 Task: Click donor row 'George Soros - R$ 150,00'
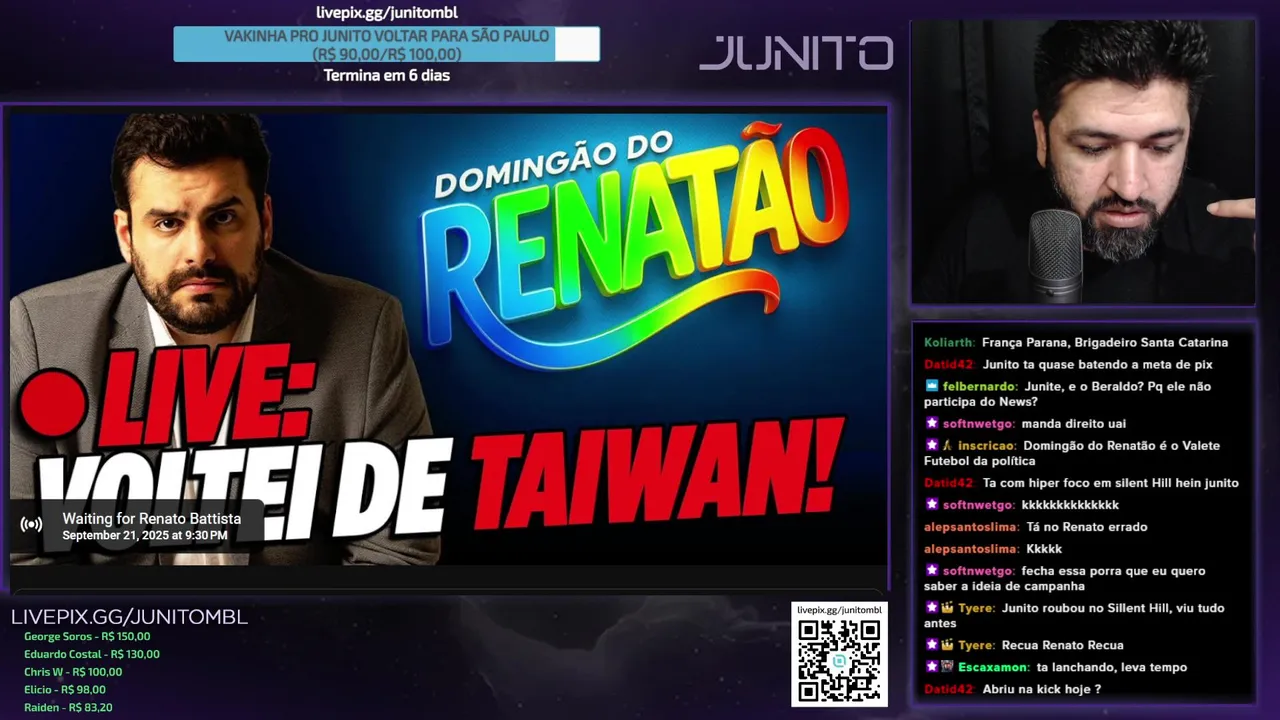coord(87,636)
